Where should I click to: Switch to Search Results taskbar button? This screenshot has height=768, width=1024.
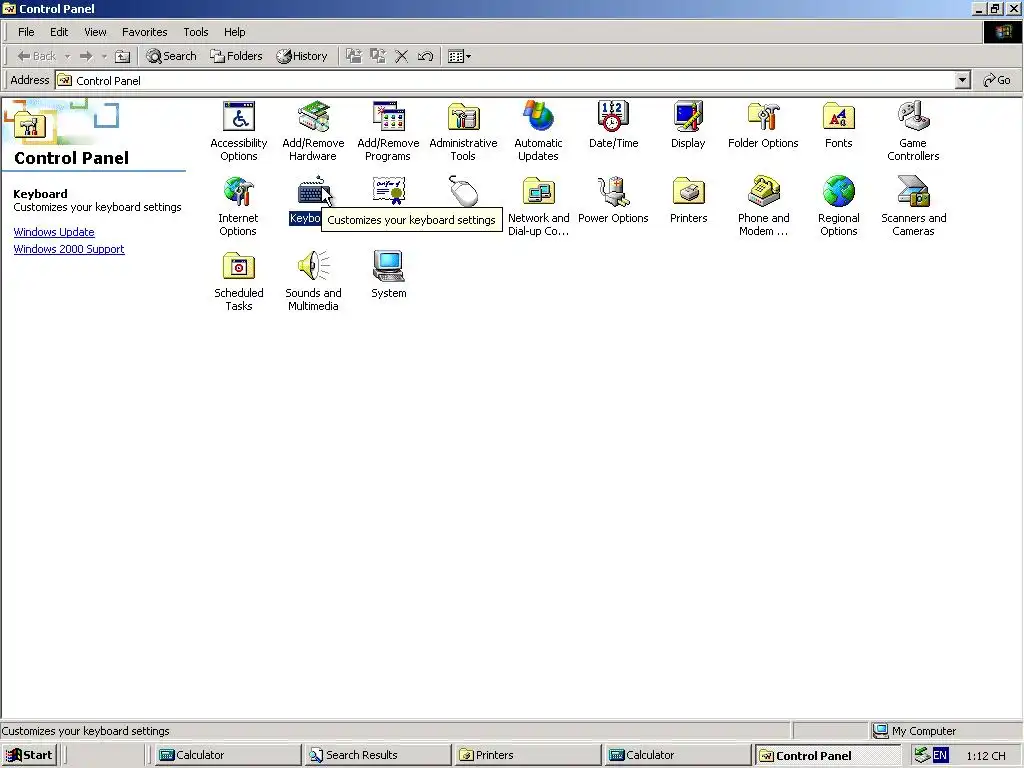(x=377, y=755)
